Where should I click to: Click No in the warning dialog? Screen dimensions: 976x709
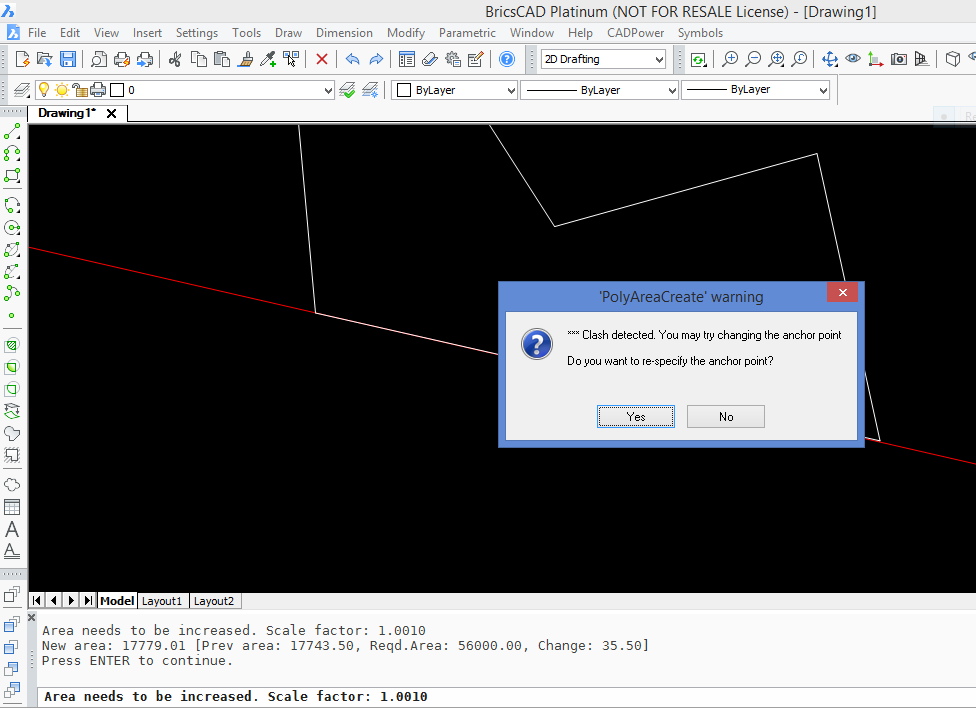(x=725, y=416)
